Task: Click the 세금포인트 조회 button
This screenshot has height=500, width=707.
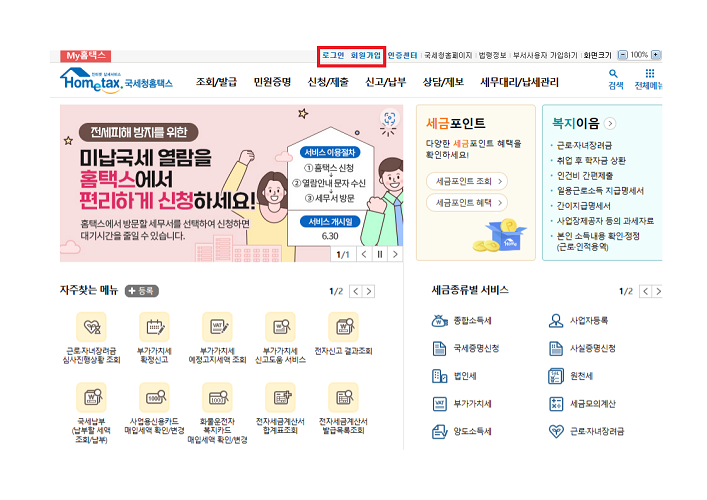Action: [x=467, y=181]
